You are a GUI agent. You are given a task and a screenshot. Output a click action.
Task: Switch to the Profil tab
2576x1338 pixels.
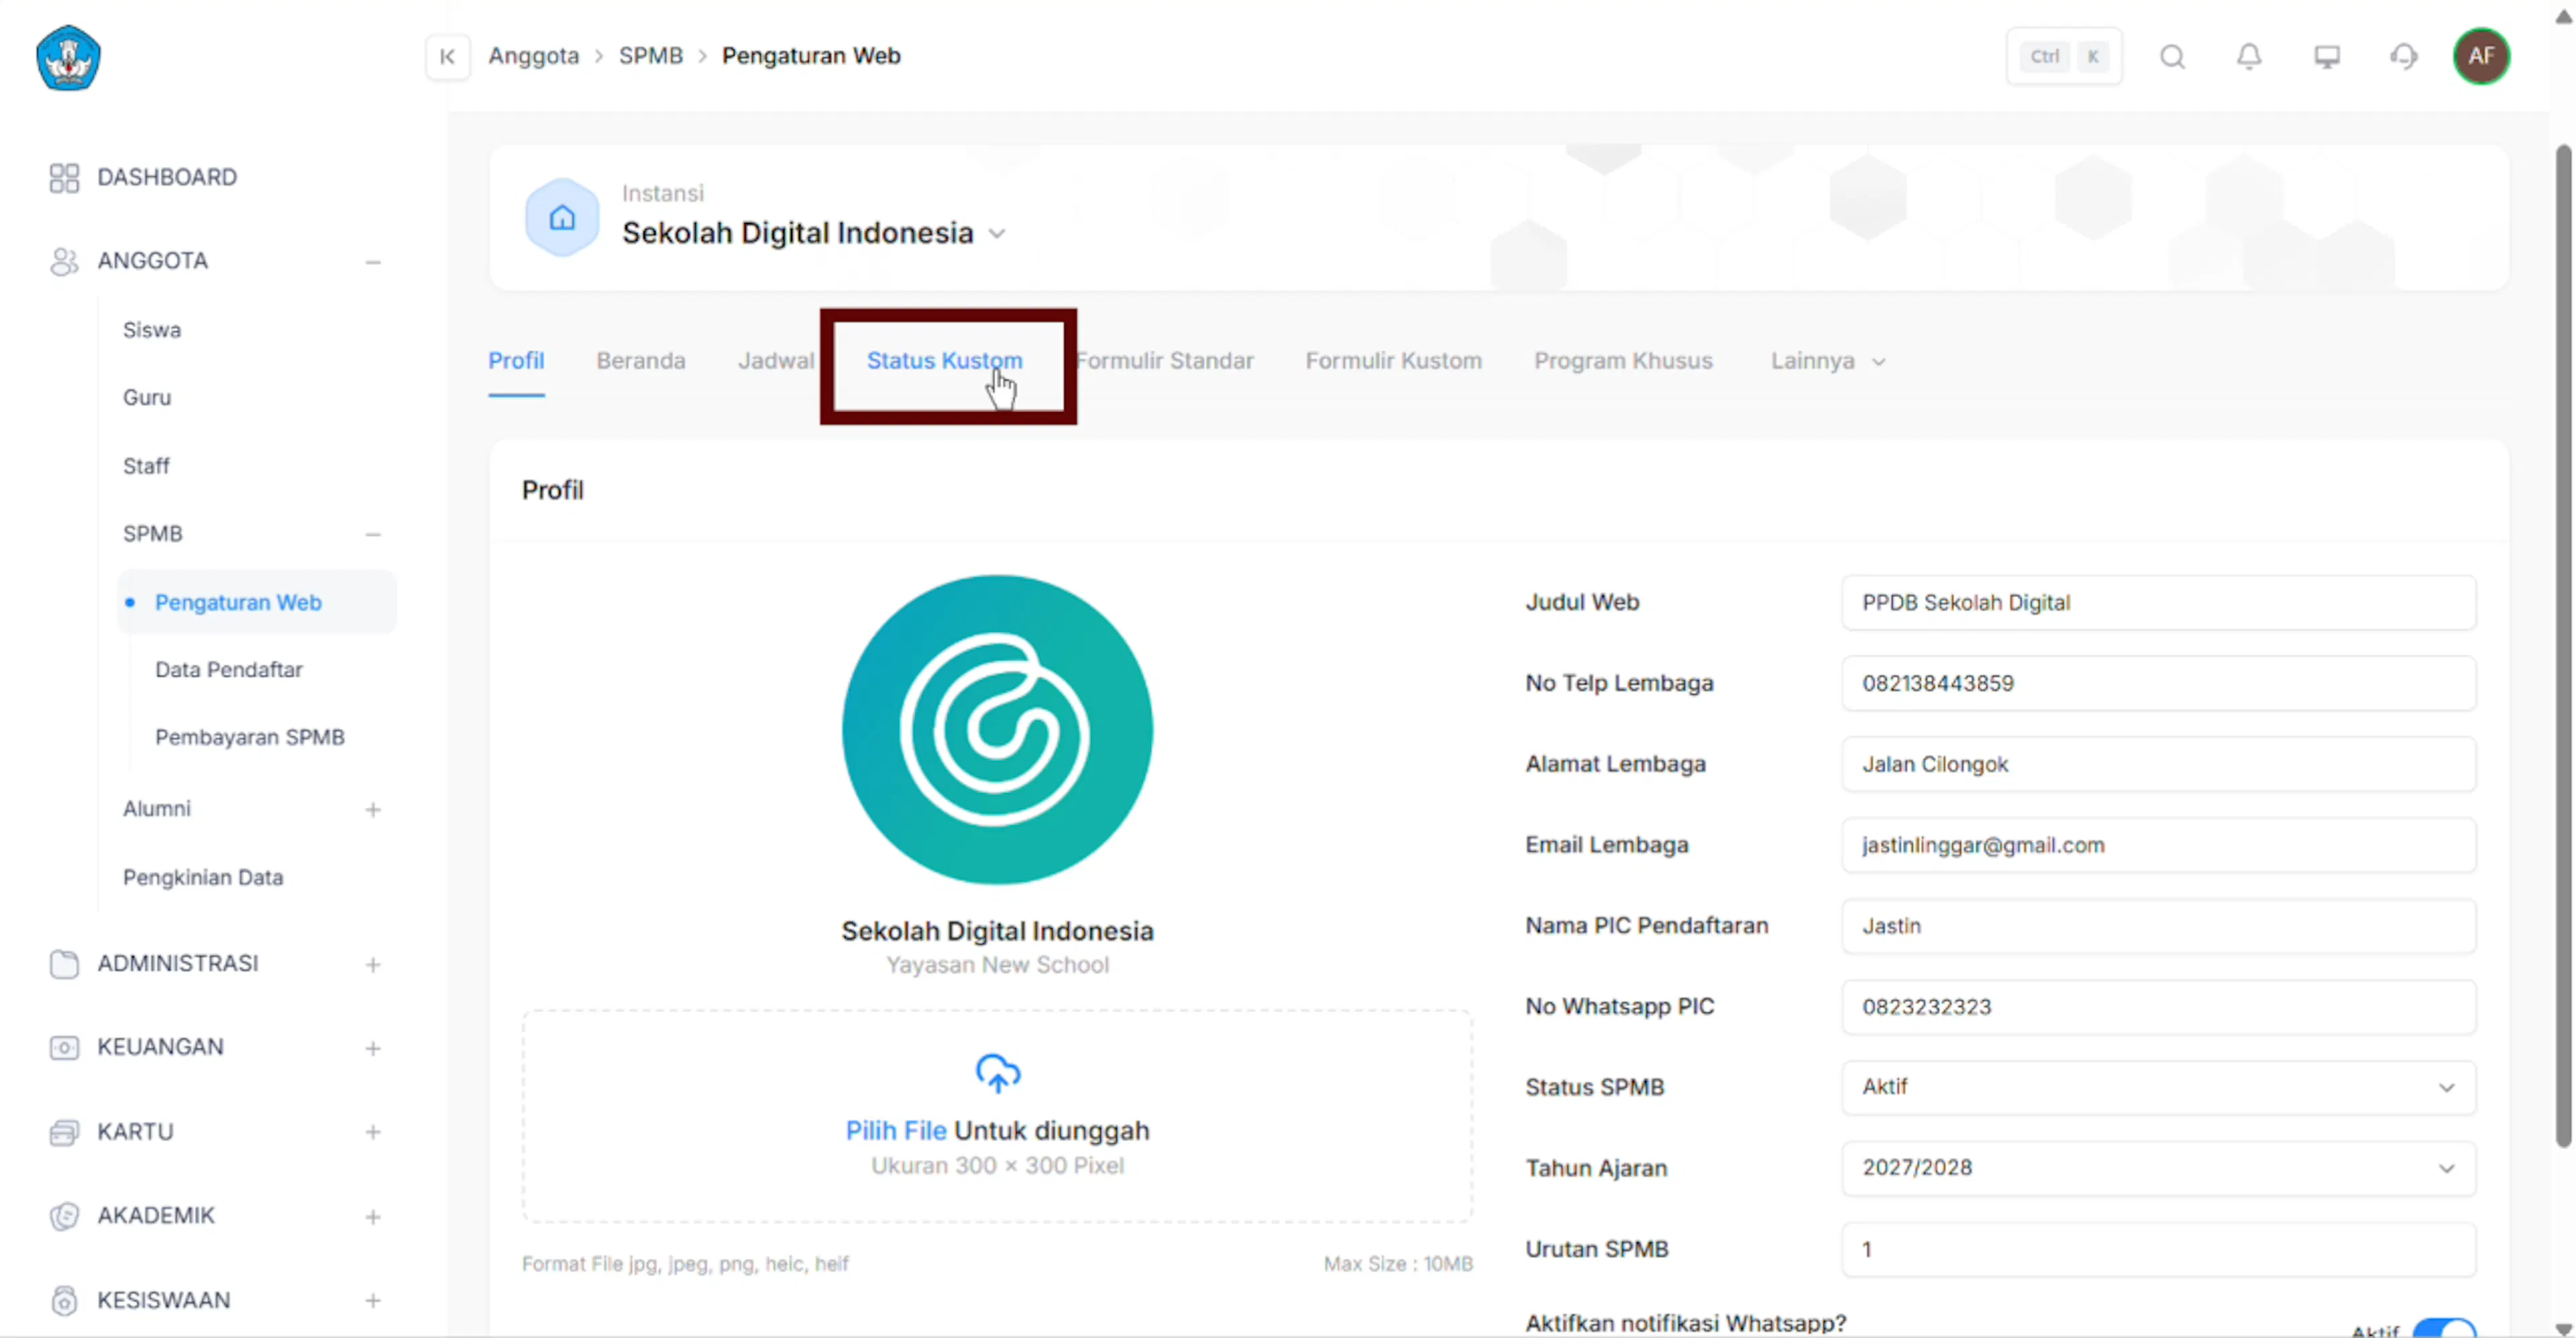coord(516,361)
